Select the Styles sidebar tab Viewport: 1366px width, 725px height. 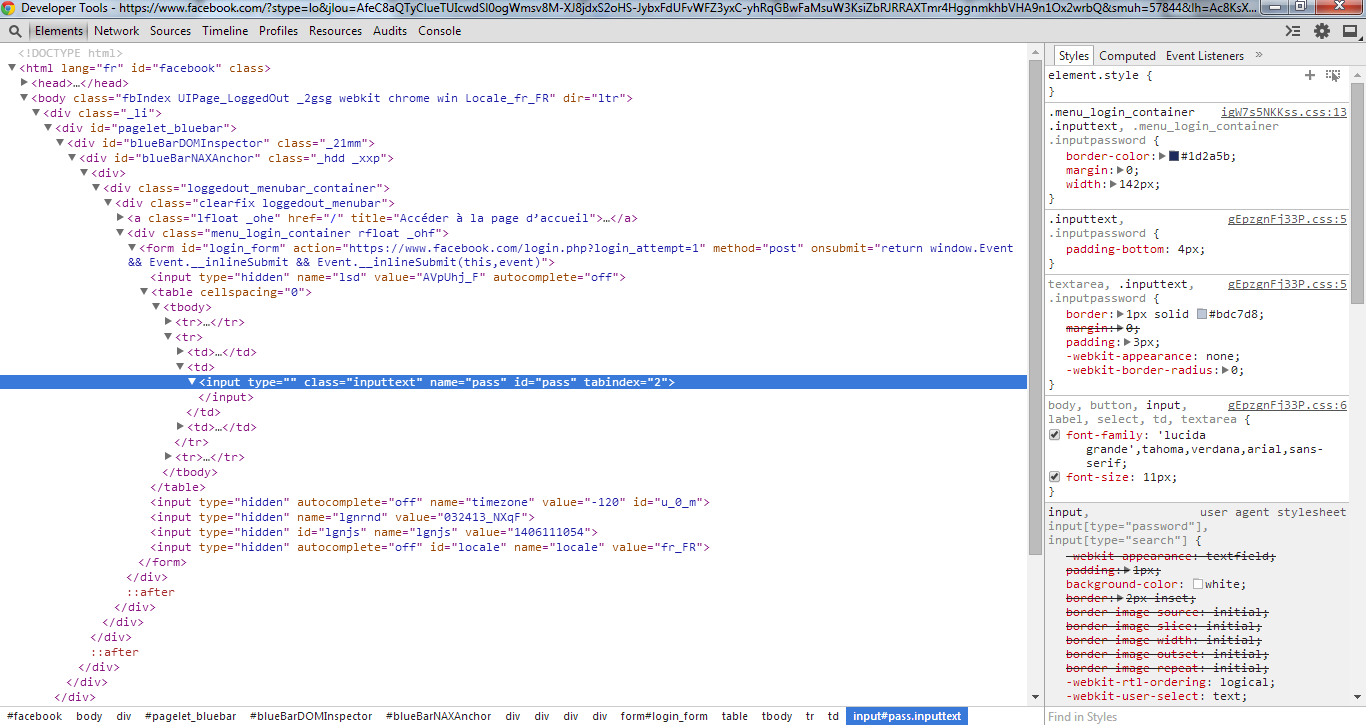(x=1074, y=56)
